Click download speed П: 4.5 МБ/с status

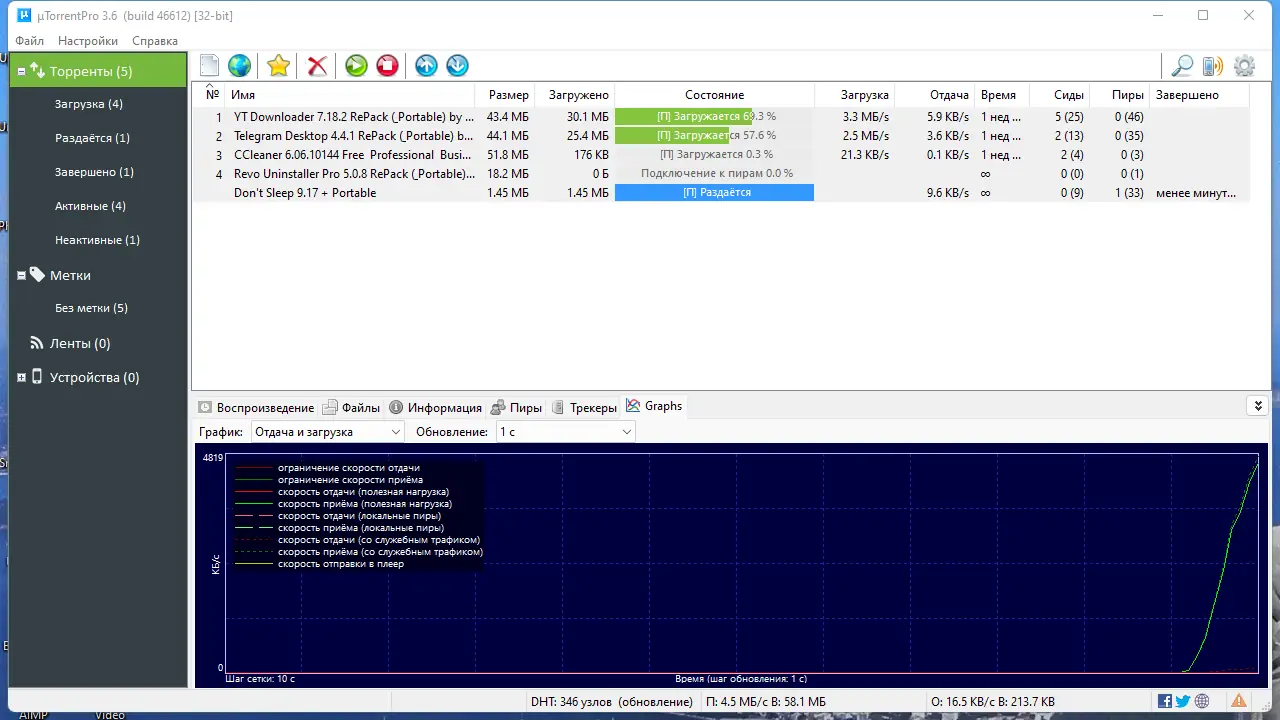766,702
